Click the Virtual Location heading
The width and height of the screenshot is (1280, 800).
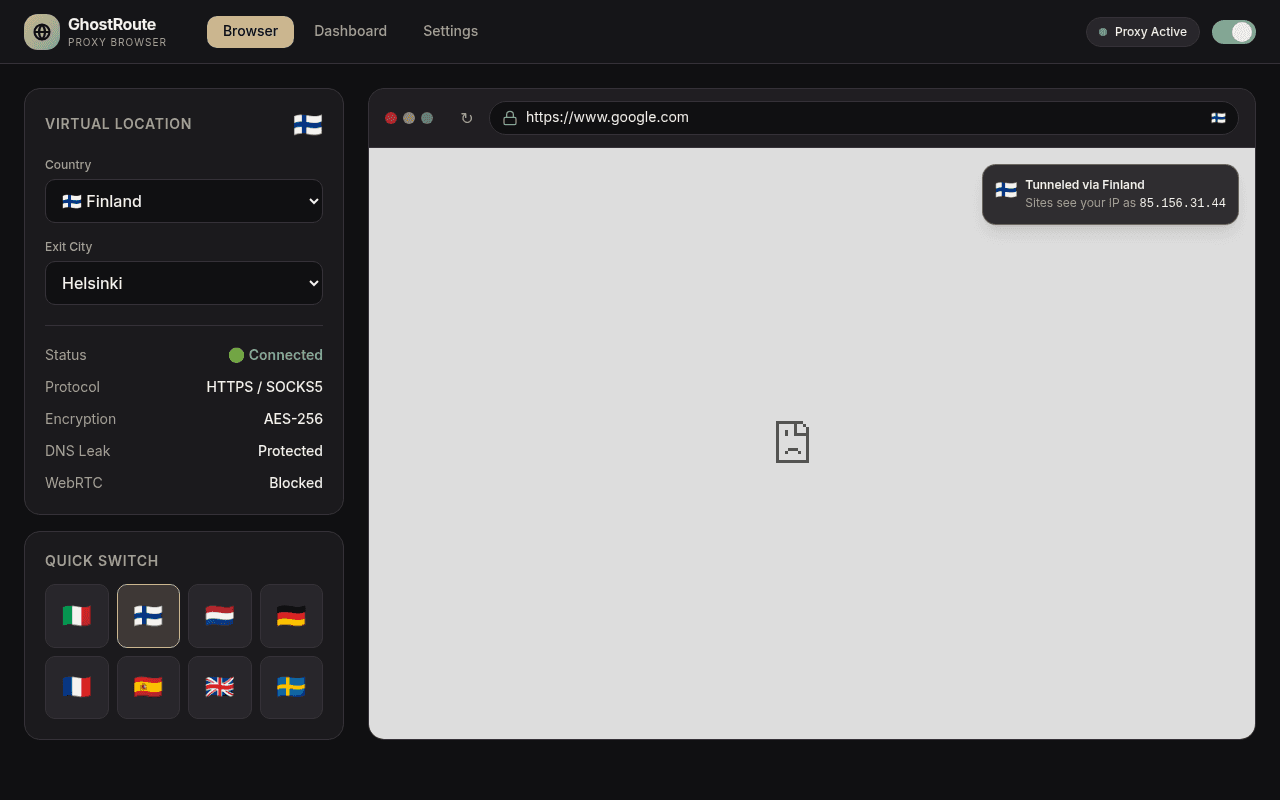pyautogui.click(x=118, y=124)
